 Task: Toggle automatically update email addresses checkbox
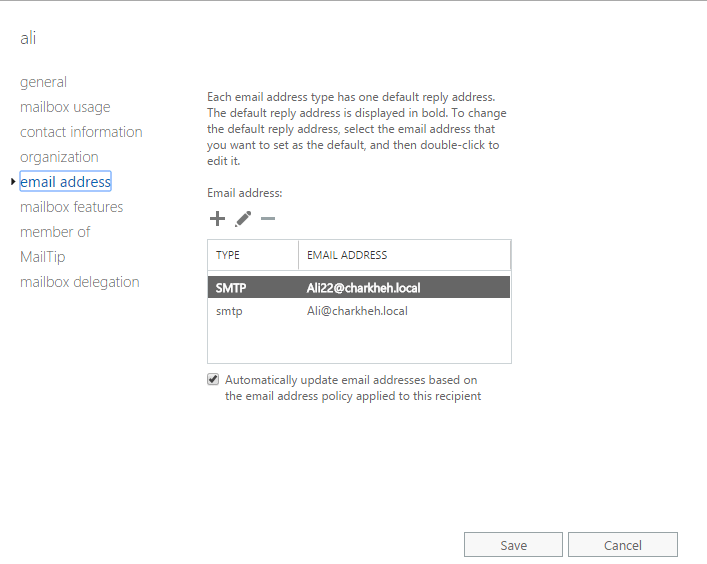pyautogui.click(x=213, y=380)
